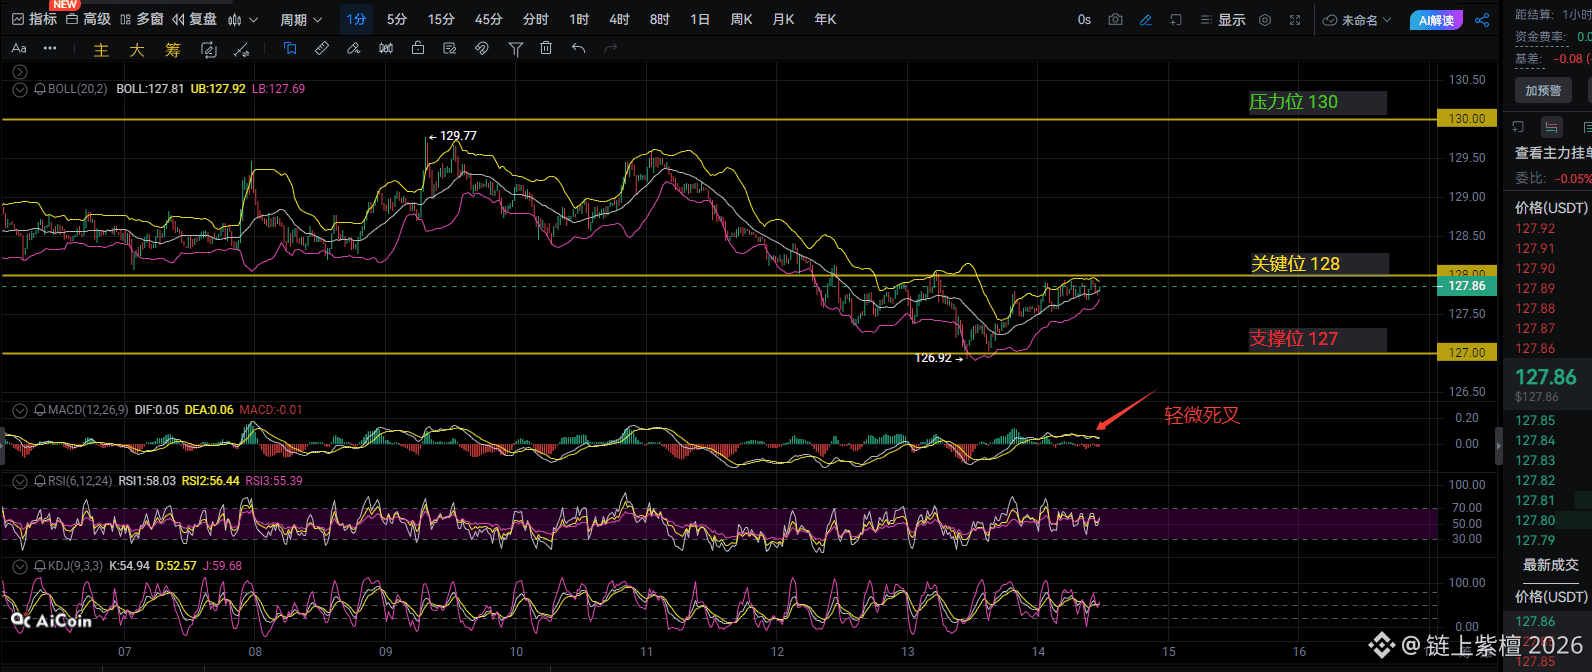
Task: Take a chart screenshot with camera icon
Action: (1116, 20)
